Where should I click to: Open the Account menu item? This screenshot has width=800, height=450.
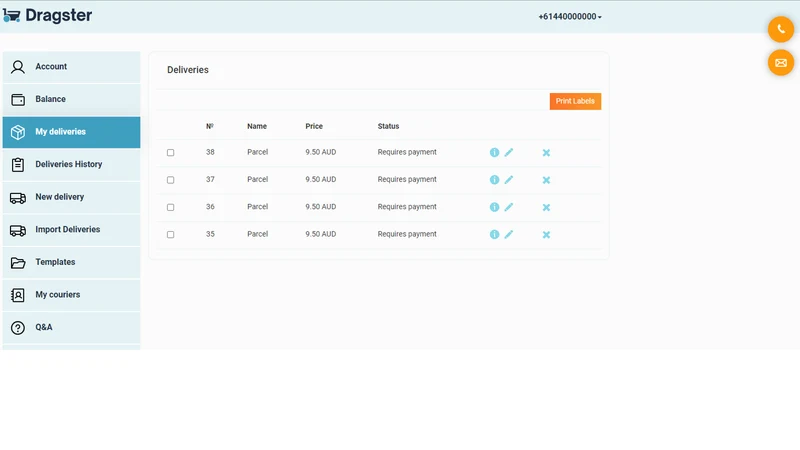coord(71,67)
